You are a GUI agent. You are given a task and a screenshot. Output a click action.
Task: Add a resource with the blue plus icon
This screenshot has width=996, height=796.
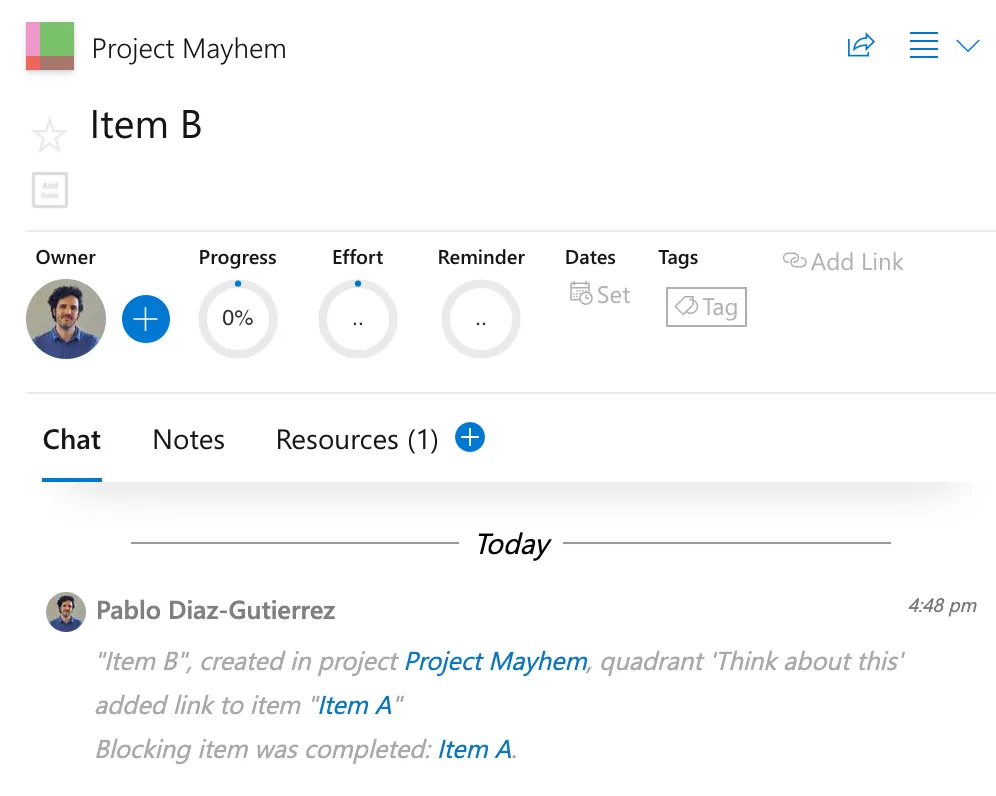coord(470,437)
